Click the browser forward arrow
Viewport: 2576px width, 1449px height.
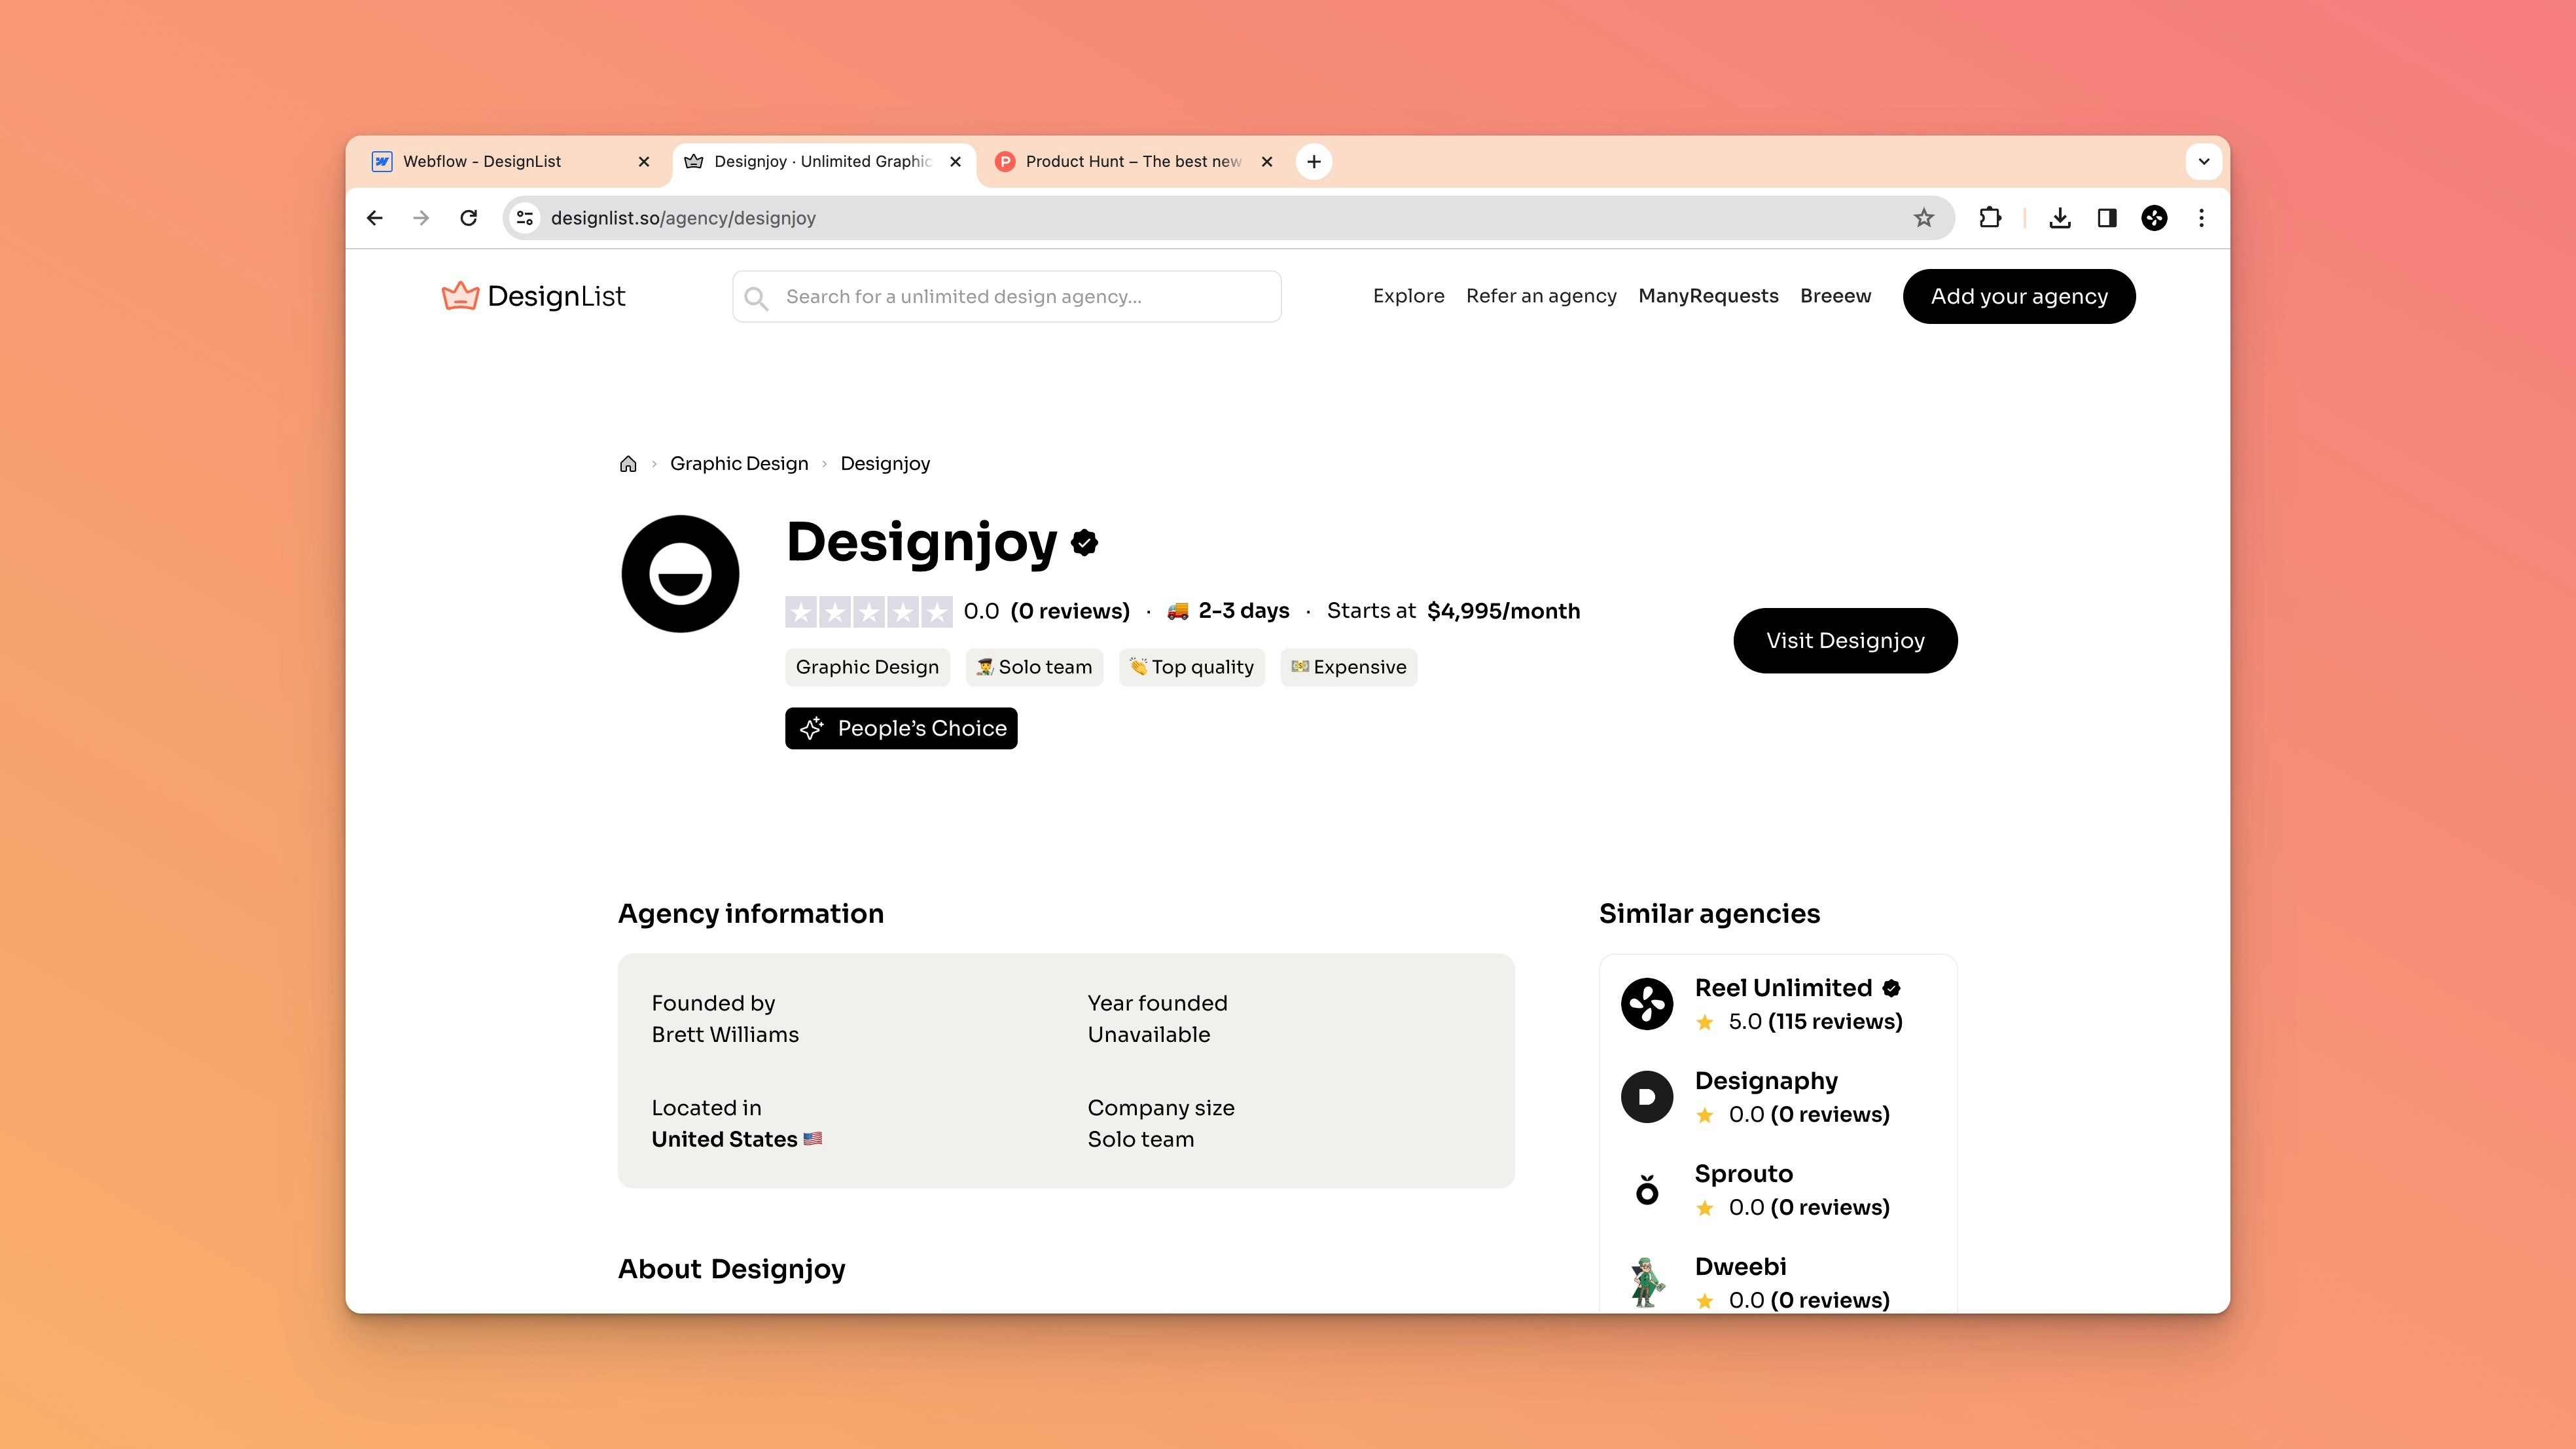tap(421, 218)
